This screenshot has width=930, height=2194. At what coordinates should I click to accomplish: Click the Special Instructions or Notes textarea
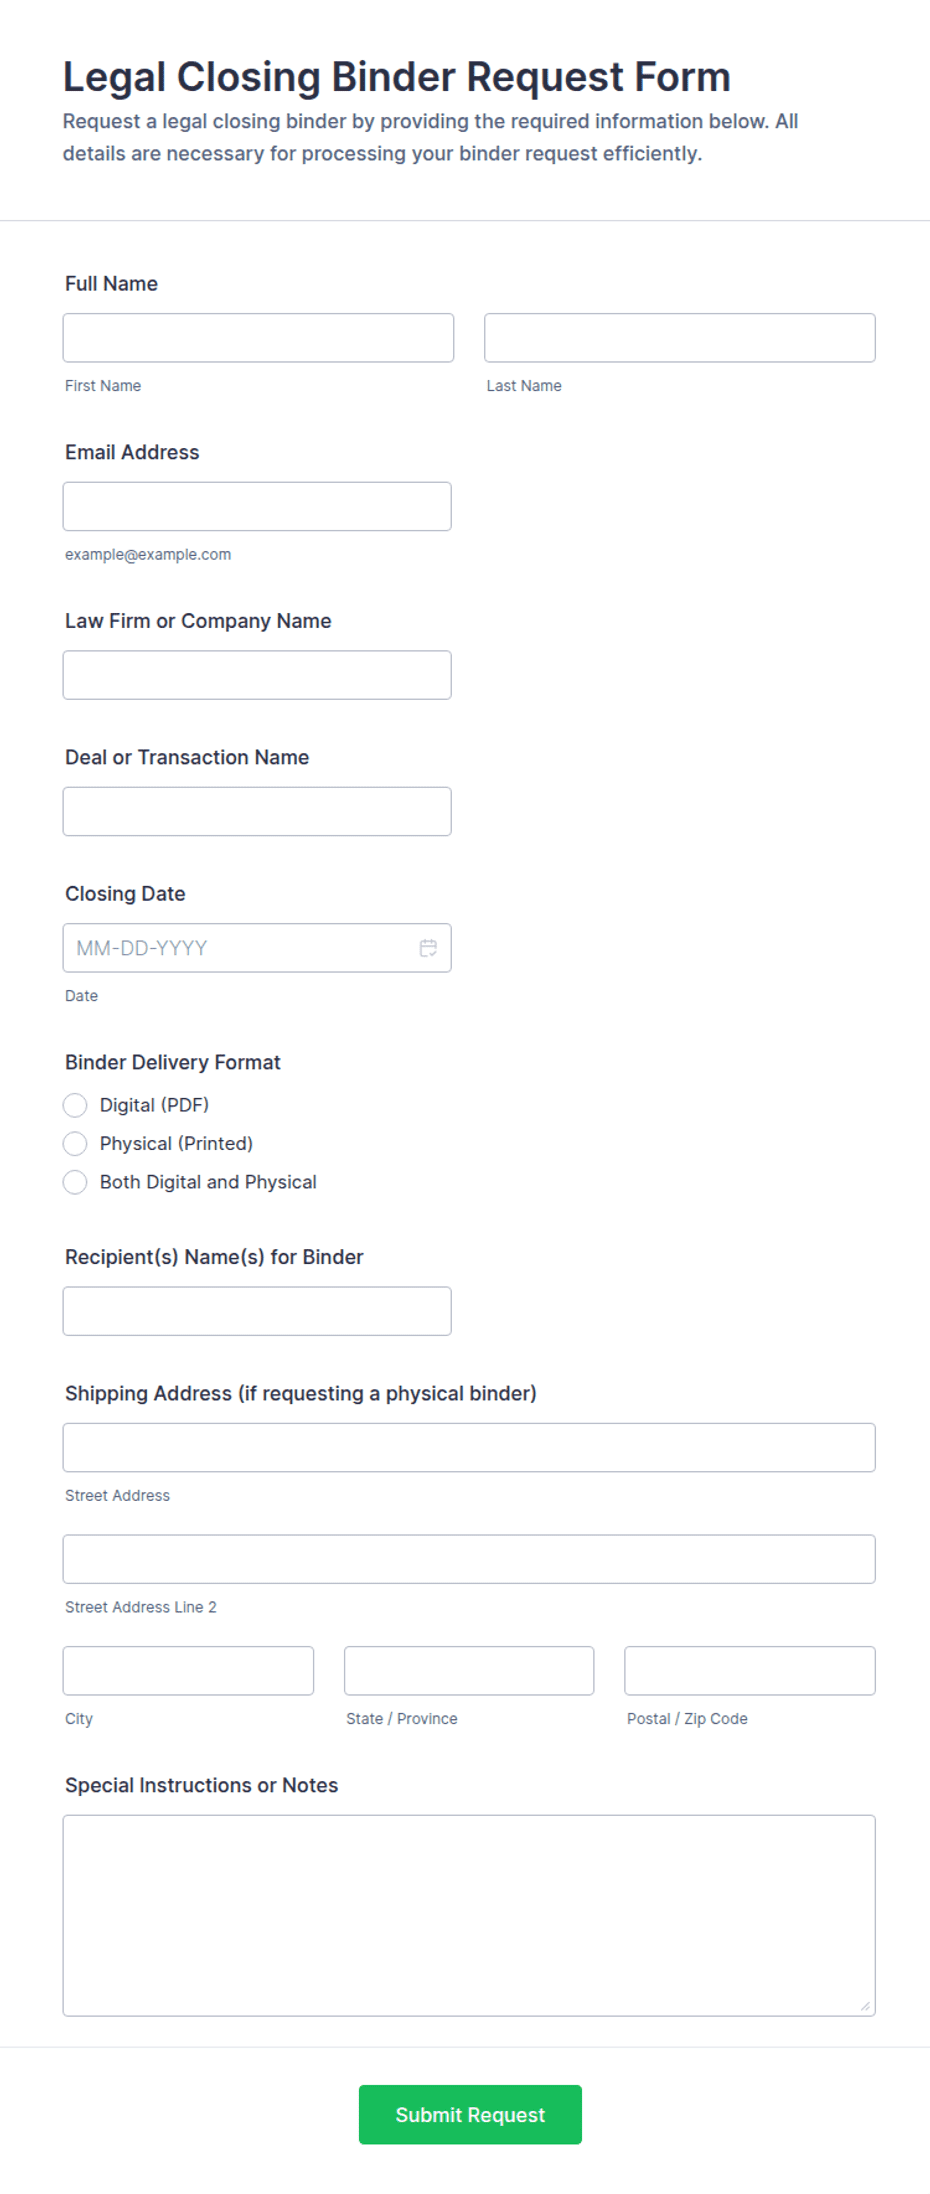coord(469,1915)
